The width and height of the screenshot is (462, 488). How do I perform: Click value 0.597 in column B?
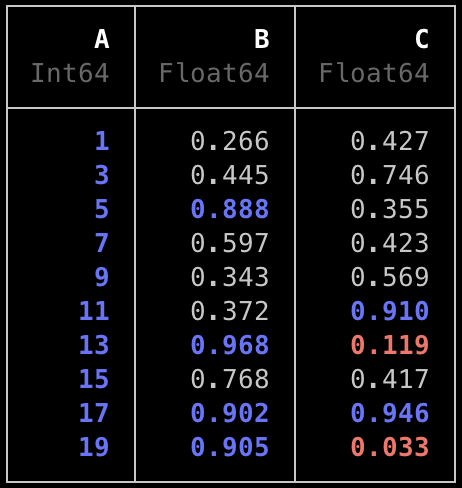click(x=230, y=243)
